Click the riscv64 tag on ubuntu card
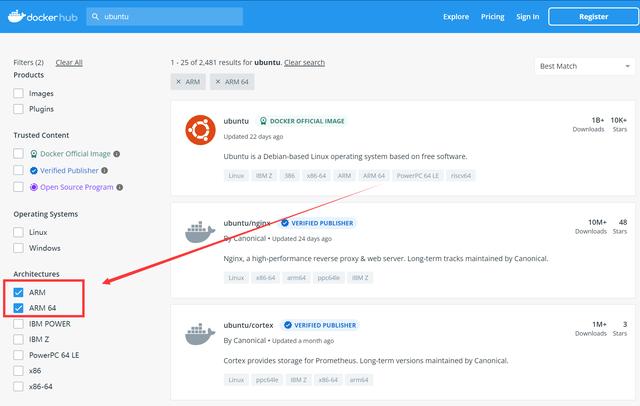 (x=461, y=176)
